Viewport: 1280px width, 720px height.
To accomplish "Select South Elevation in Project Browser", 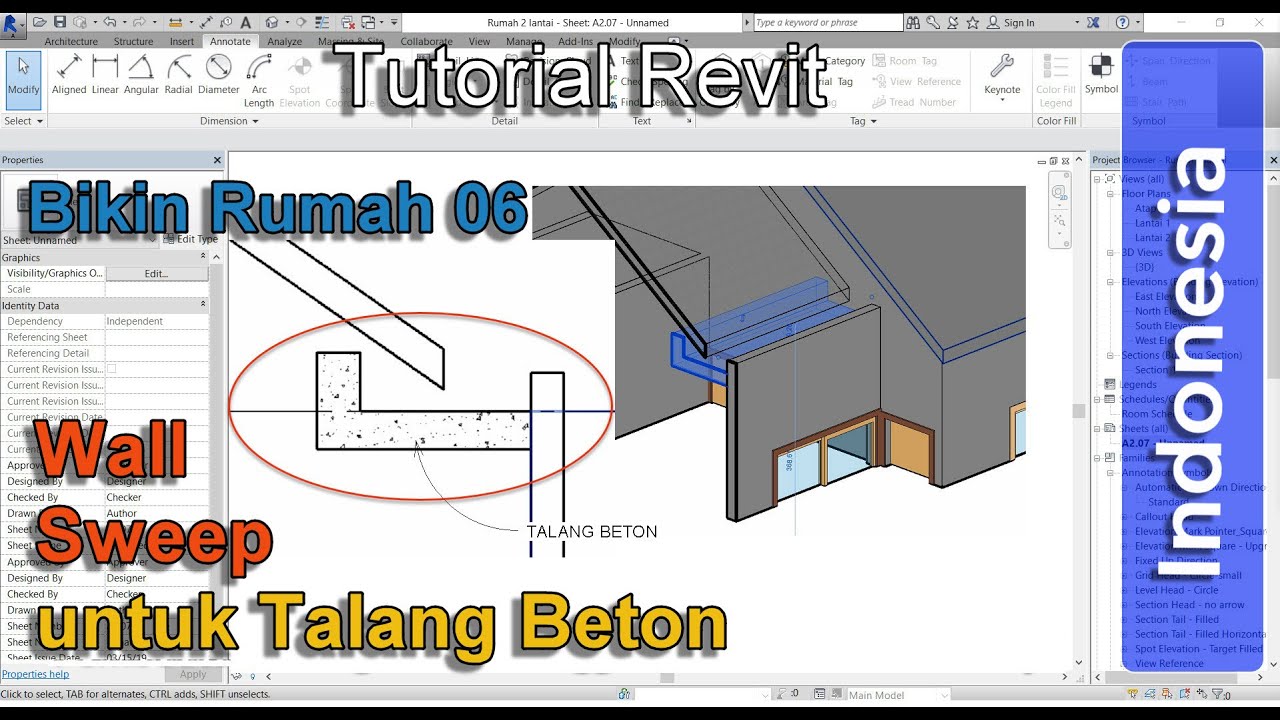I will click(x=1170, y=326).
